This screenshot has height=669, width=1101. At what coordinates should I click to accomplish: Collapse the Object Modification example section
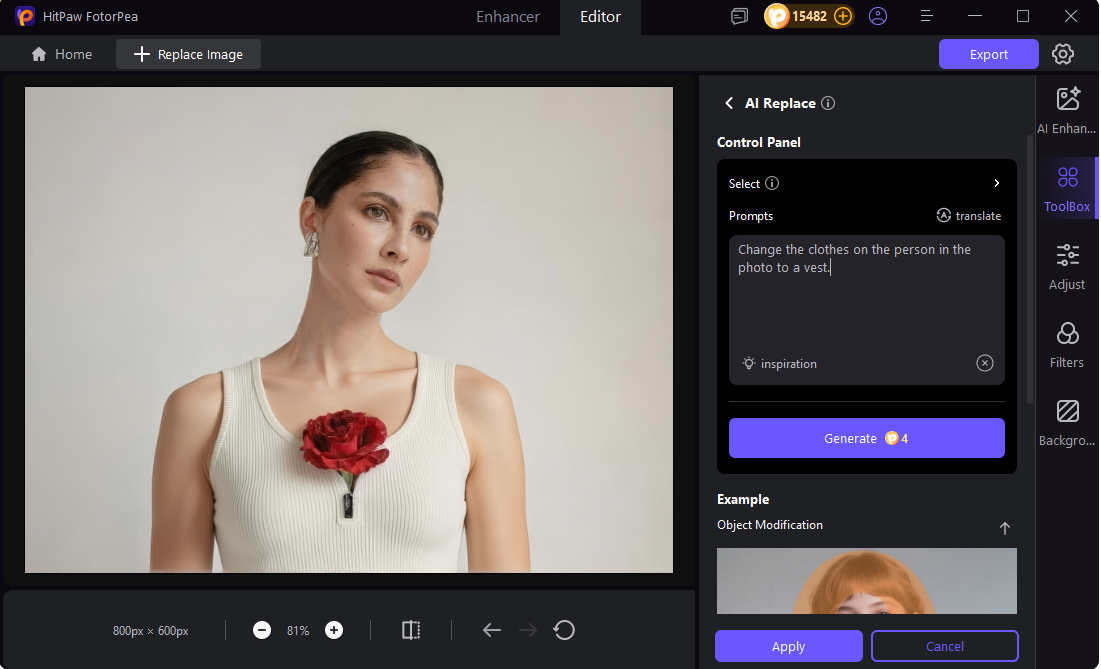[x=1004, y=528]
